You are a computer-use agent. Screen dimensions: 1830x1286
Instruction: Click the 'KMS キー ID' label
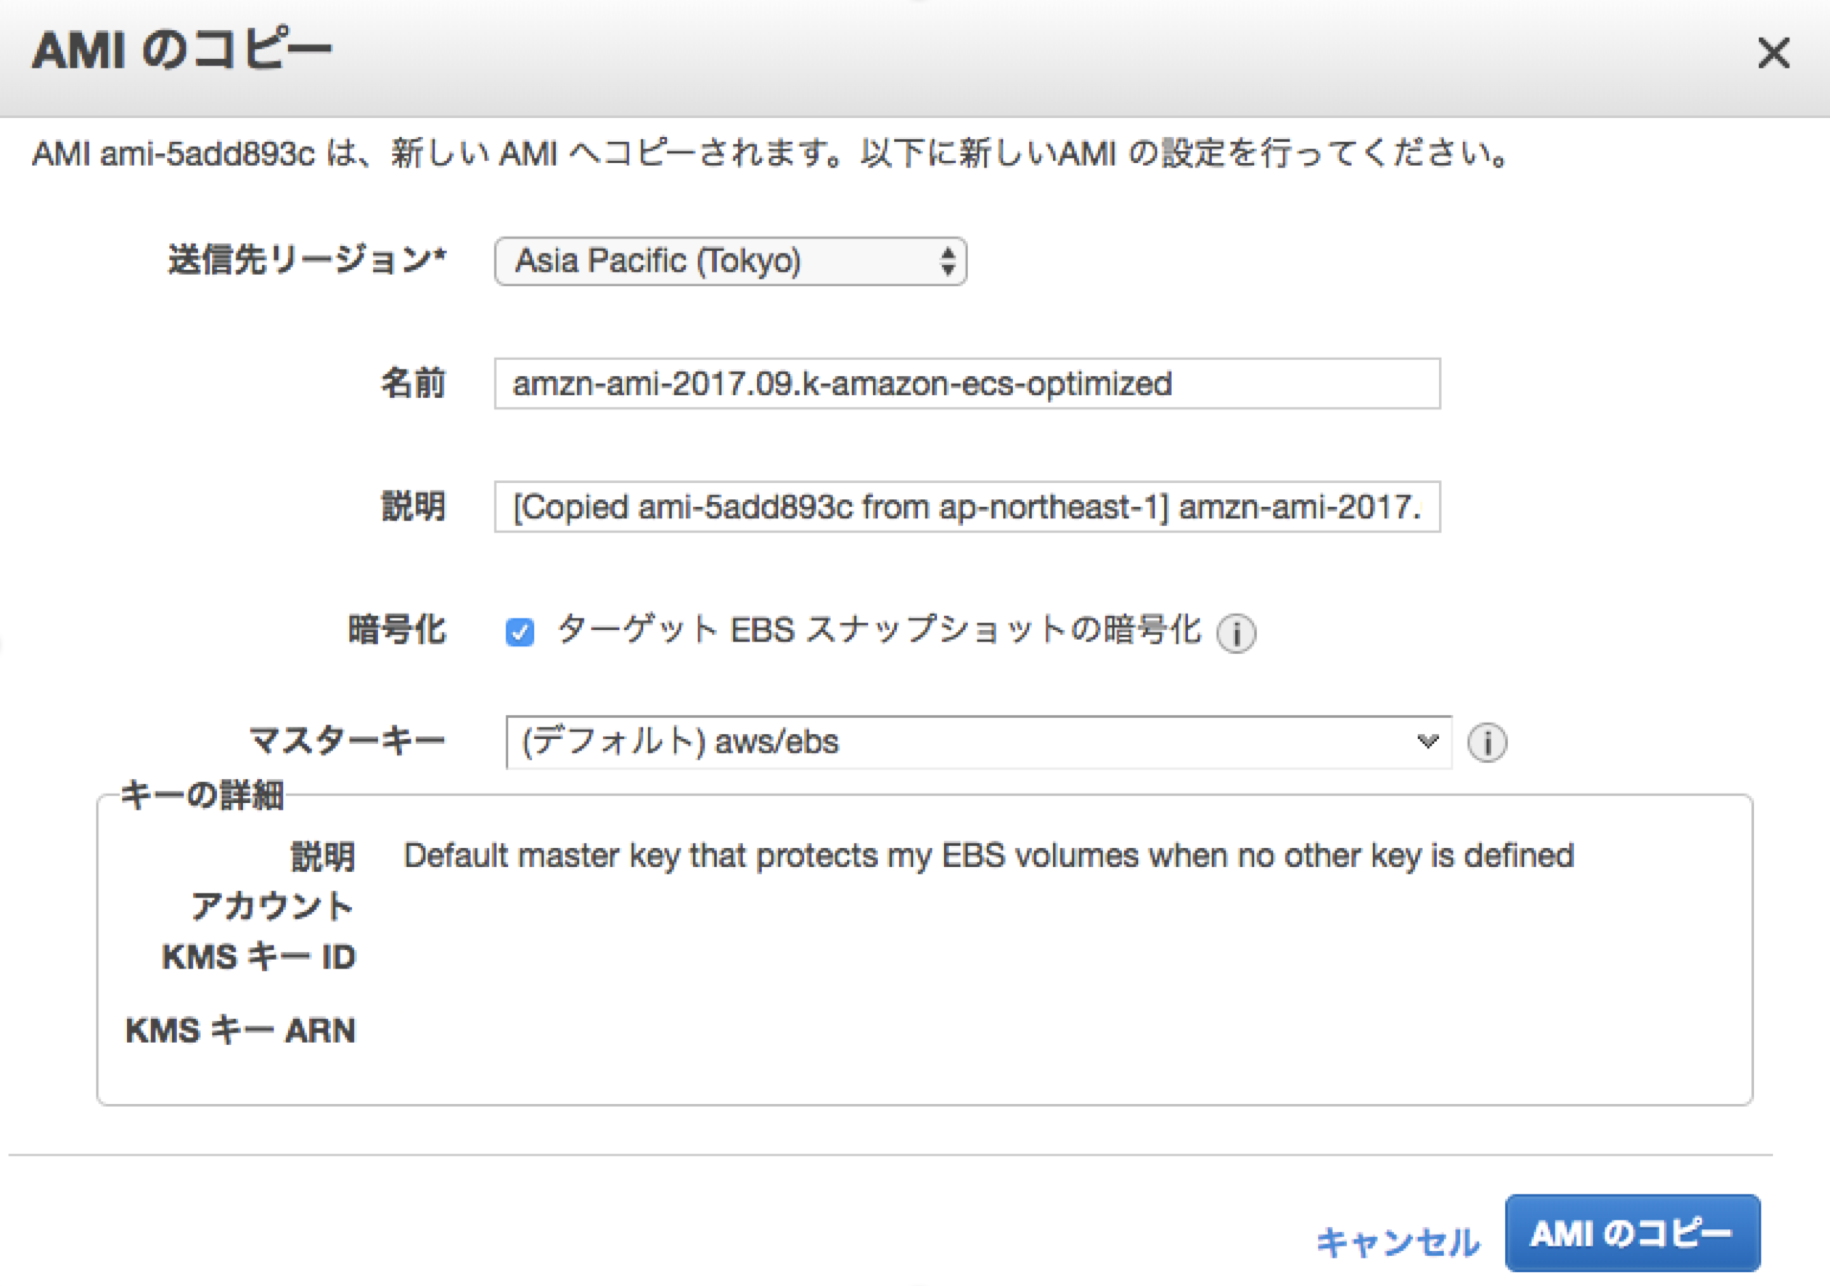tap(259, 957)
